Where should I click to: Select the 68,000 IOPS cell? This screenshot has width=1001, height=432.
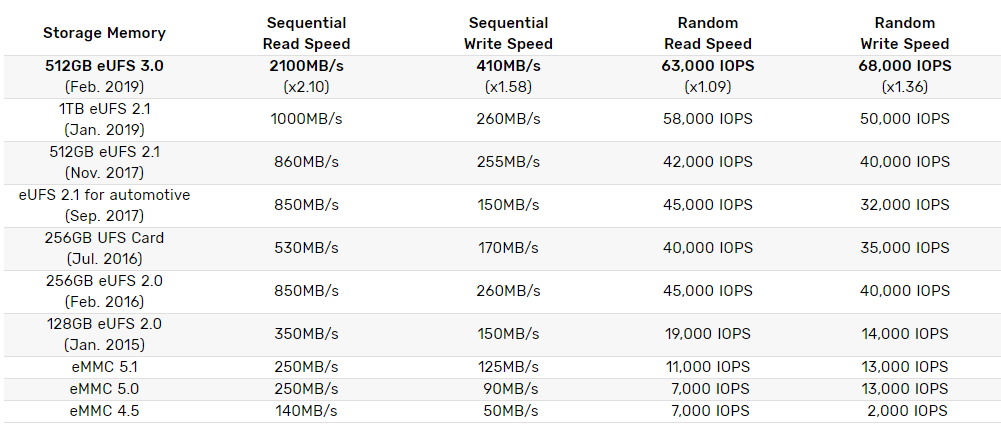pos(906,66)
